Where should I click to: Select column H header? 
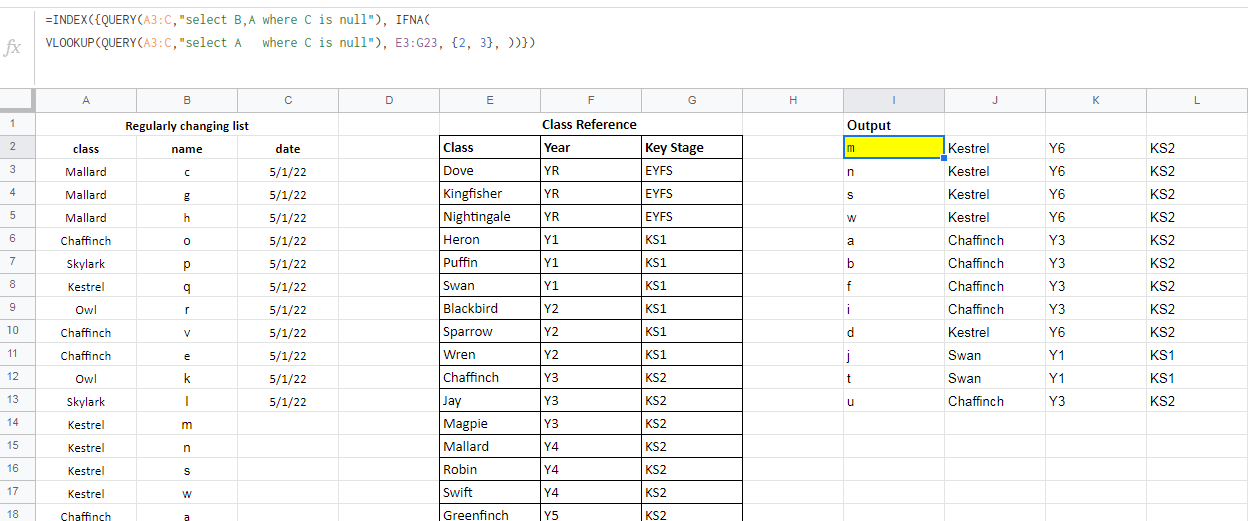[793, 100]
